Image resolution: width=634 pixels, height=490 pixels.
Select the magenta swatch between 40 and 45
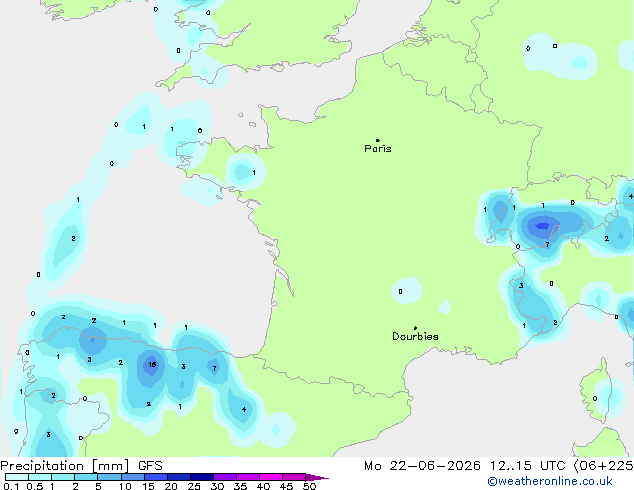click(x=271, y=477)
